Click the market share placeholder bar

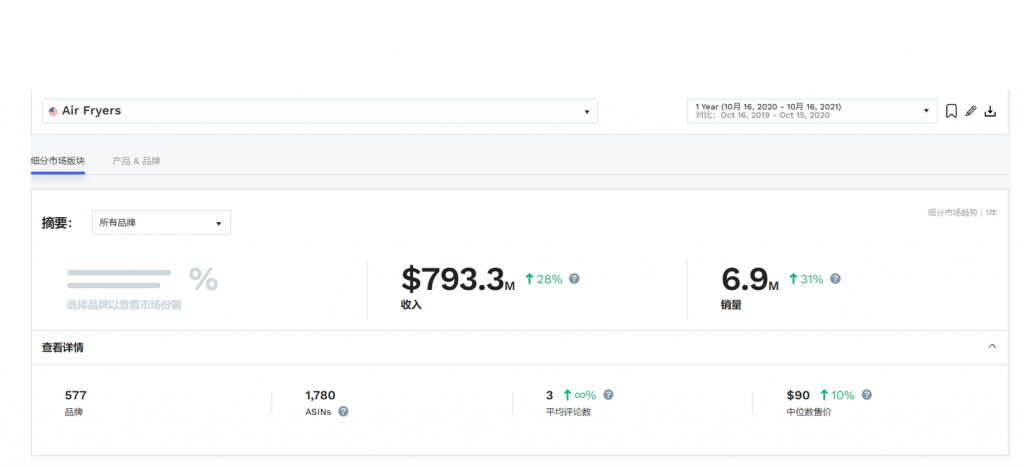119,279
